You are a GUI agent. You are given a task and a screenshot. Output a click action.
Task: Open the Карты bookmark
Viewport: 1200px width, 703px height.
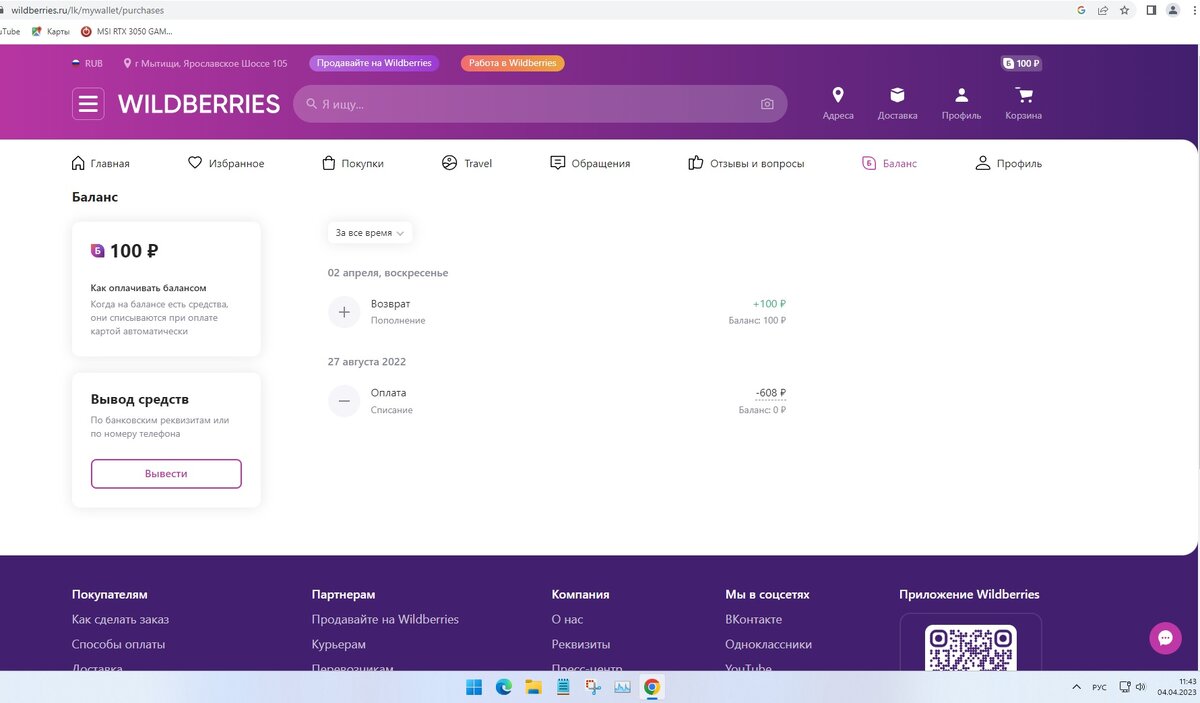[51, 31]
